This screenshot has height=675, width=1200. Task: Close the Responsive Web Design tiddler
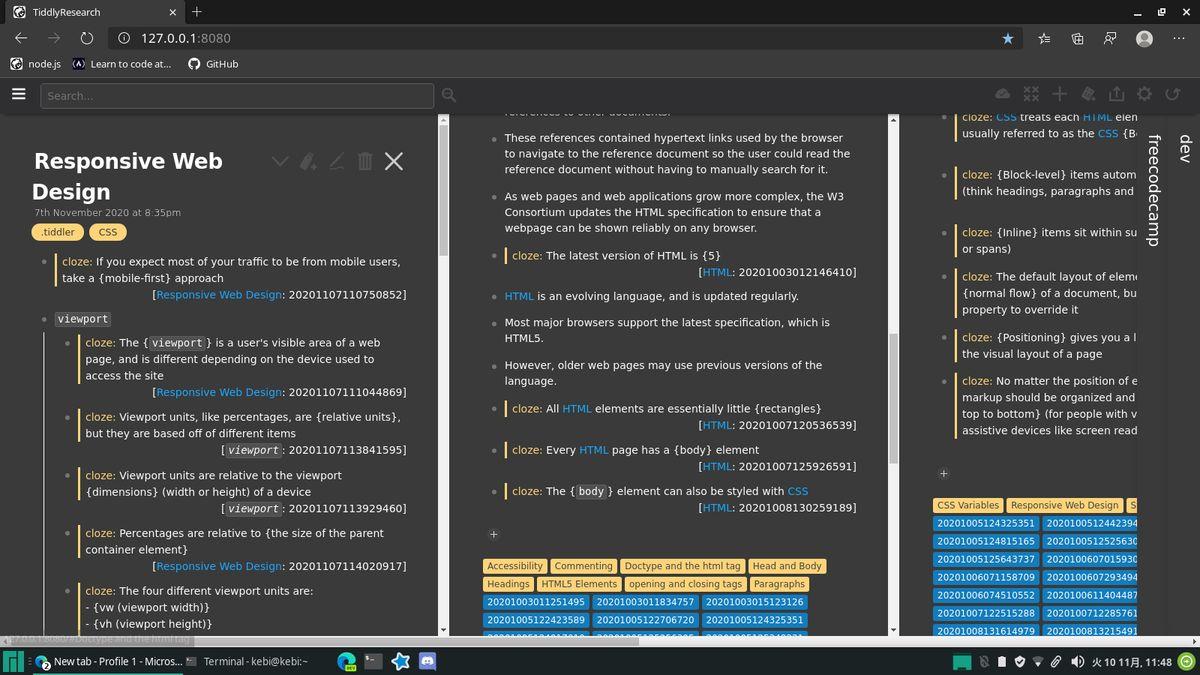[x=394, y=161]
